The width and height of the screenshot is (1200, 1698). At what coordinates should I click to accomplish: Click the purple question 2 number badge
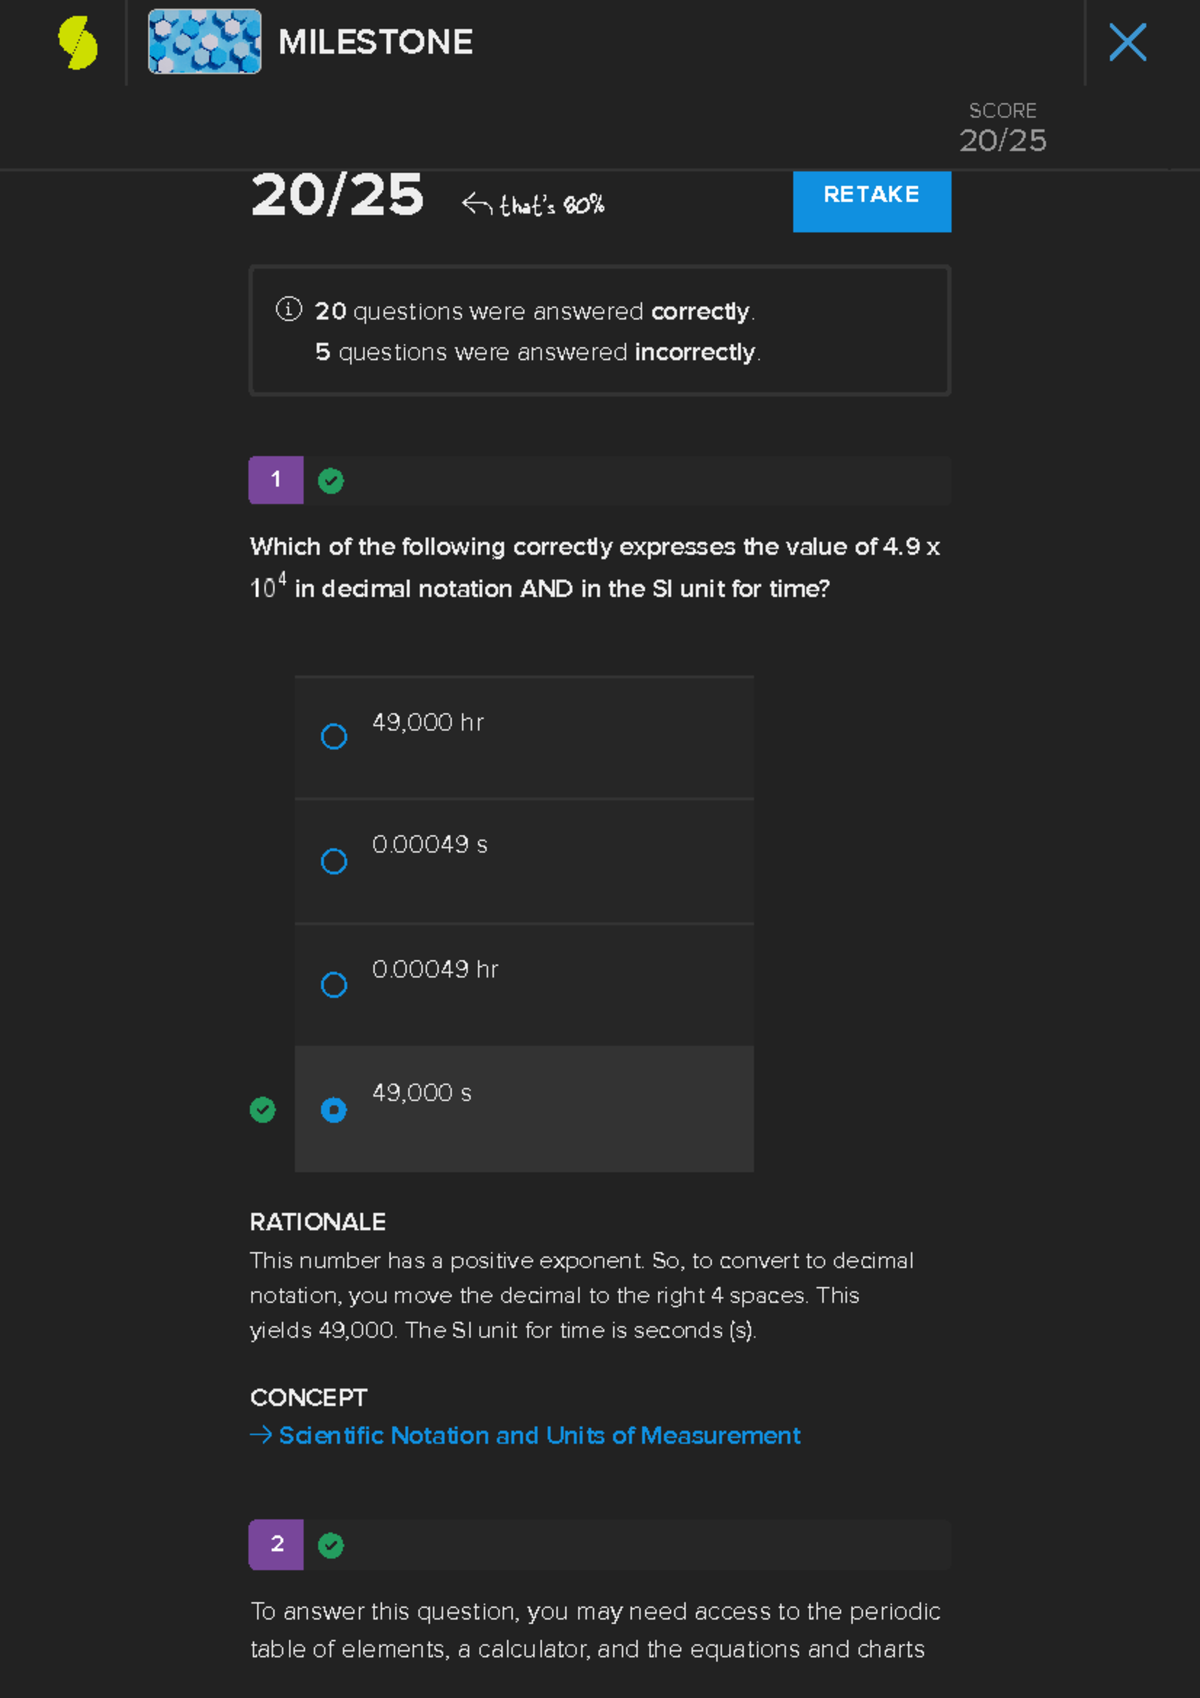276,1545
